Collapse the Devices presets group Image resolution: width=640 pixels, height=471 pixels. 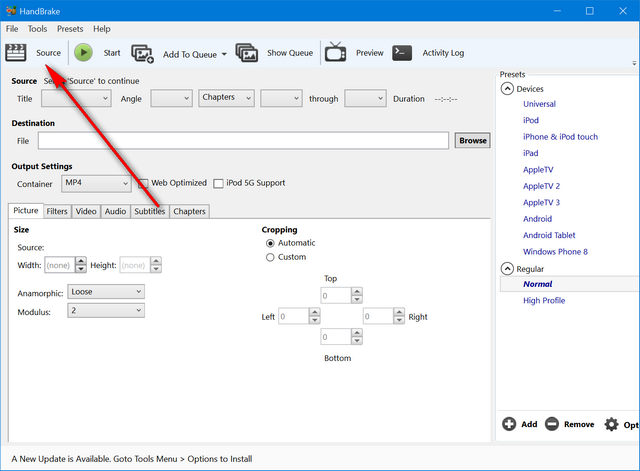coord(507,89)
